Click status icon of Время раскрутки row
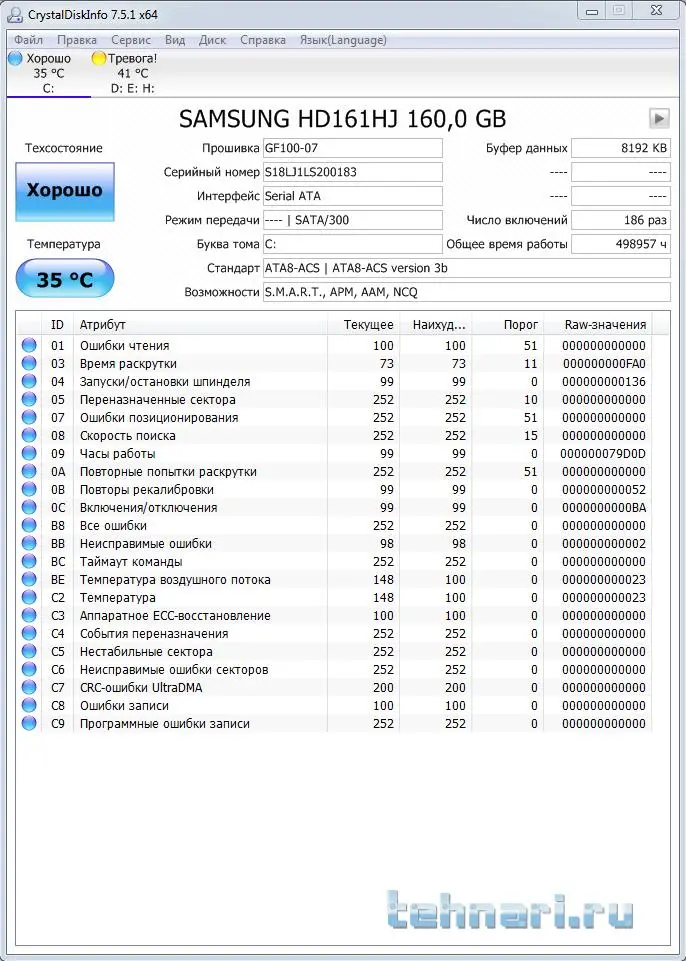Screen dimensions: 686x961 point(29,363)
